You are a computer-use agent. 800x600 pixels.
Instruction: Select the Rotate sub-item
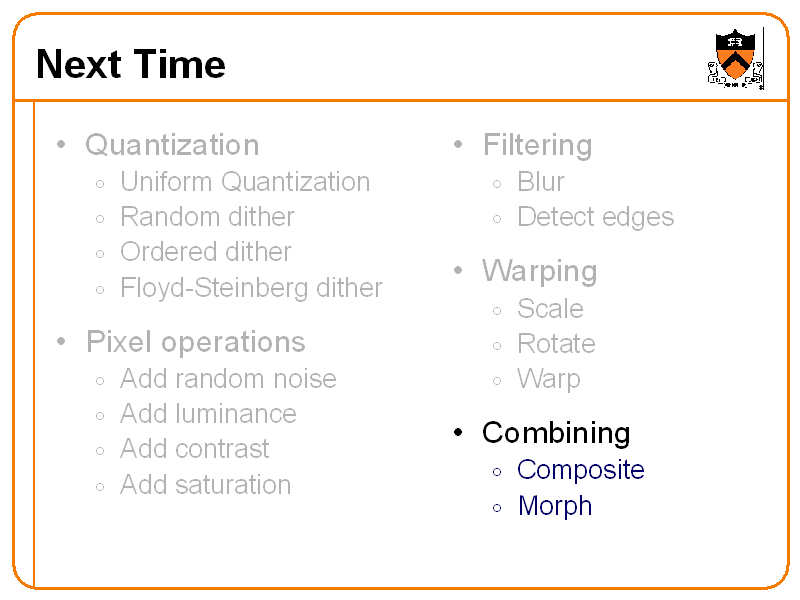pyautogui.click(x=556, y=344)
